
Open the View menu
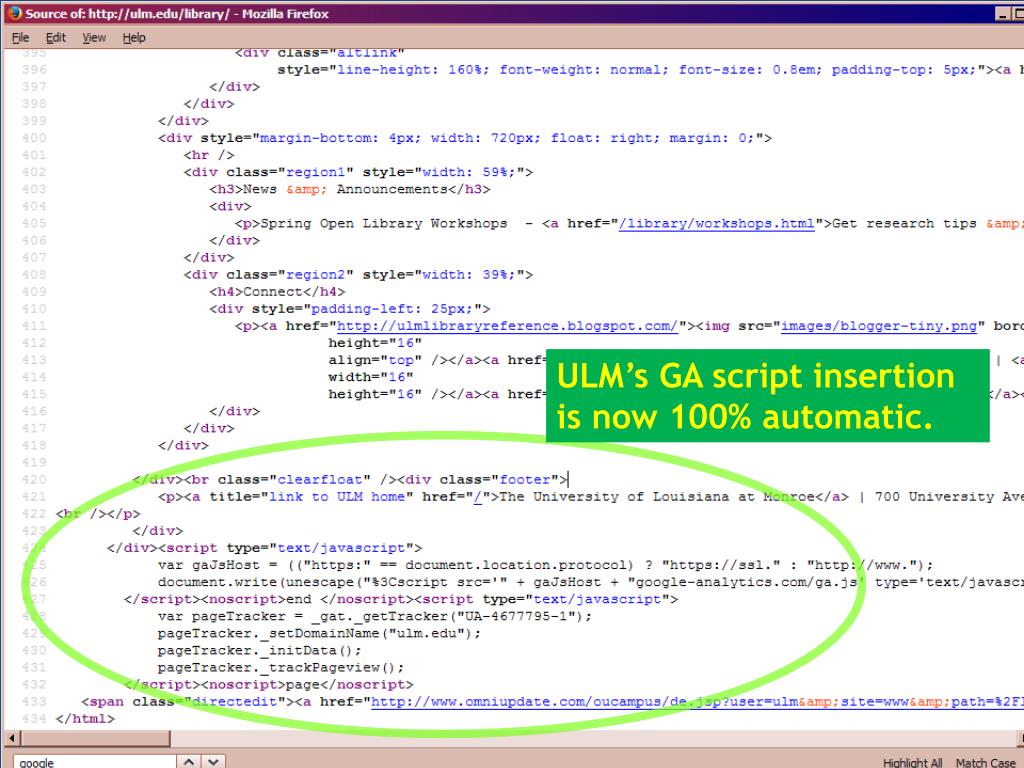click(x=94, y=38)
